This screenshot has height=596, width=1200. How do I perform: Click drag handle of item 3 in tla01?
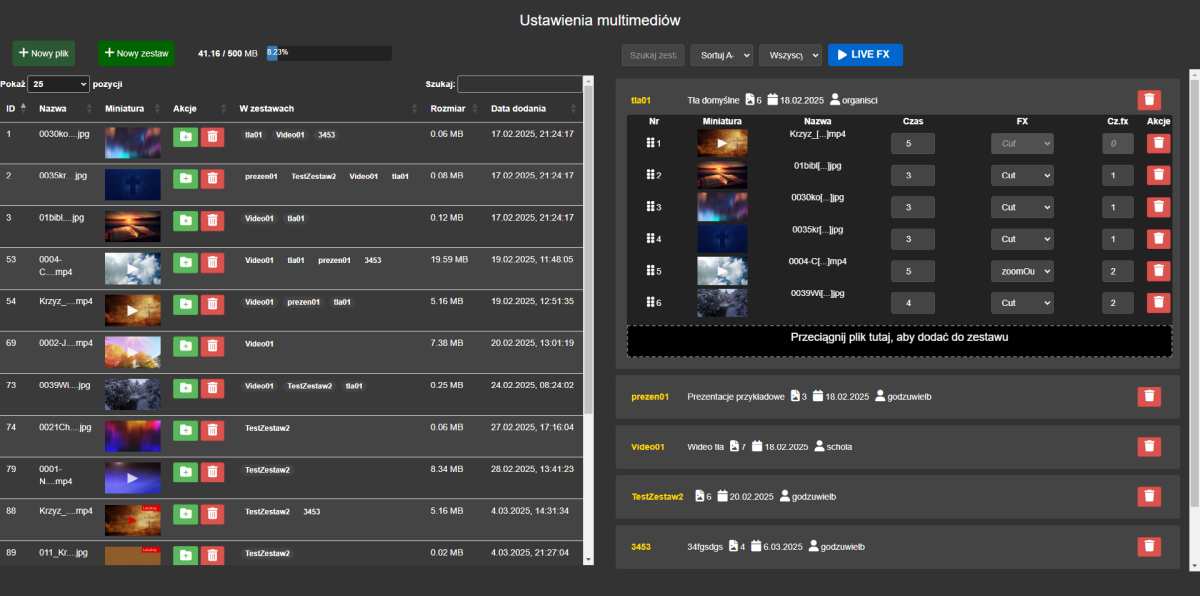coord(651,207)
